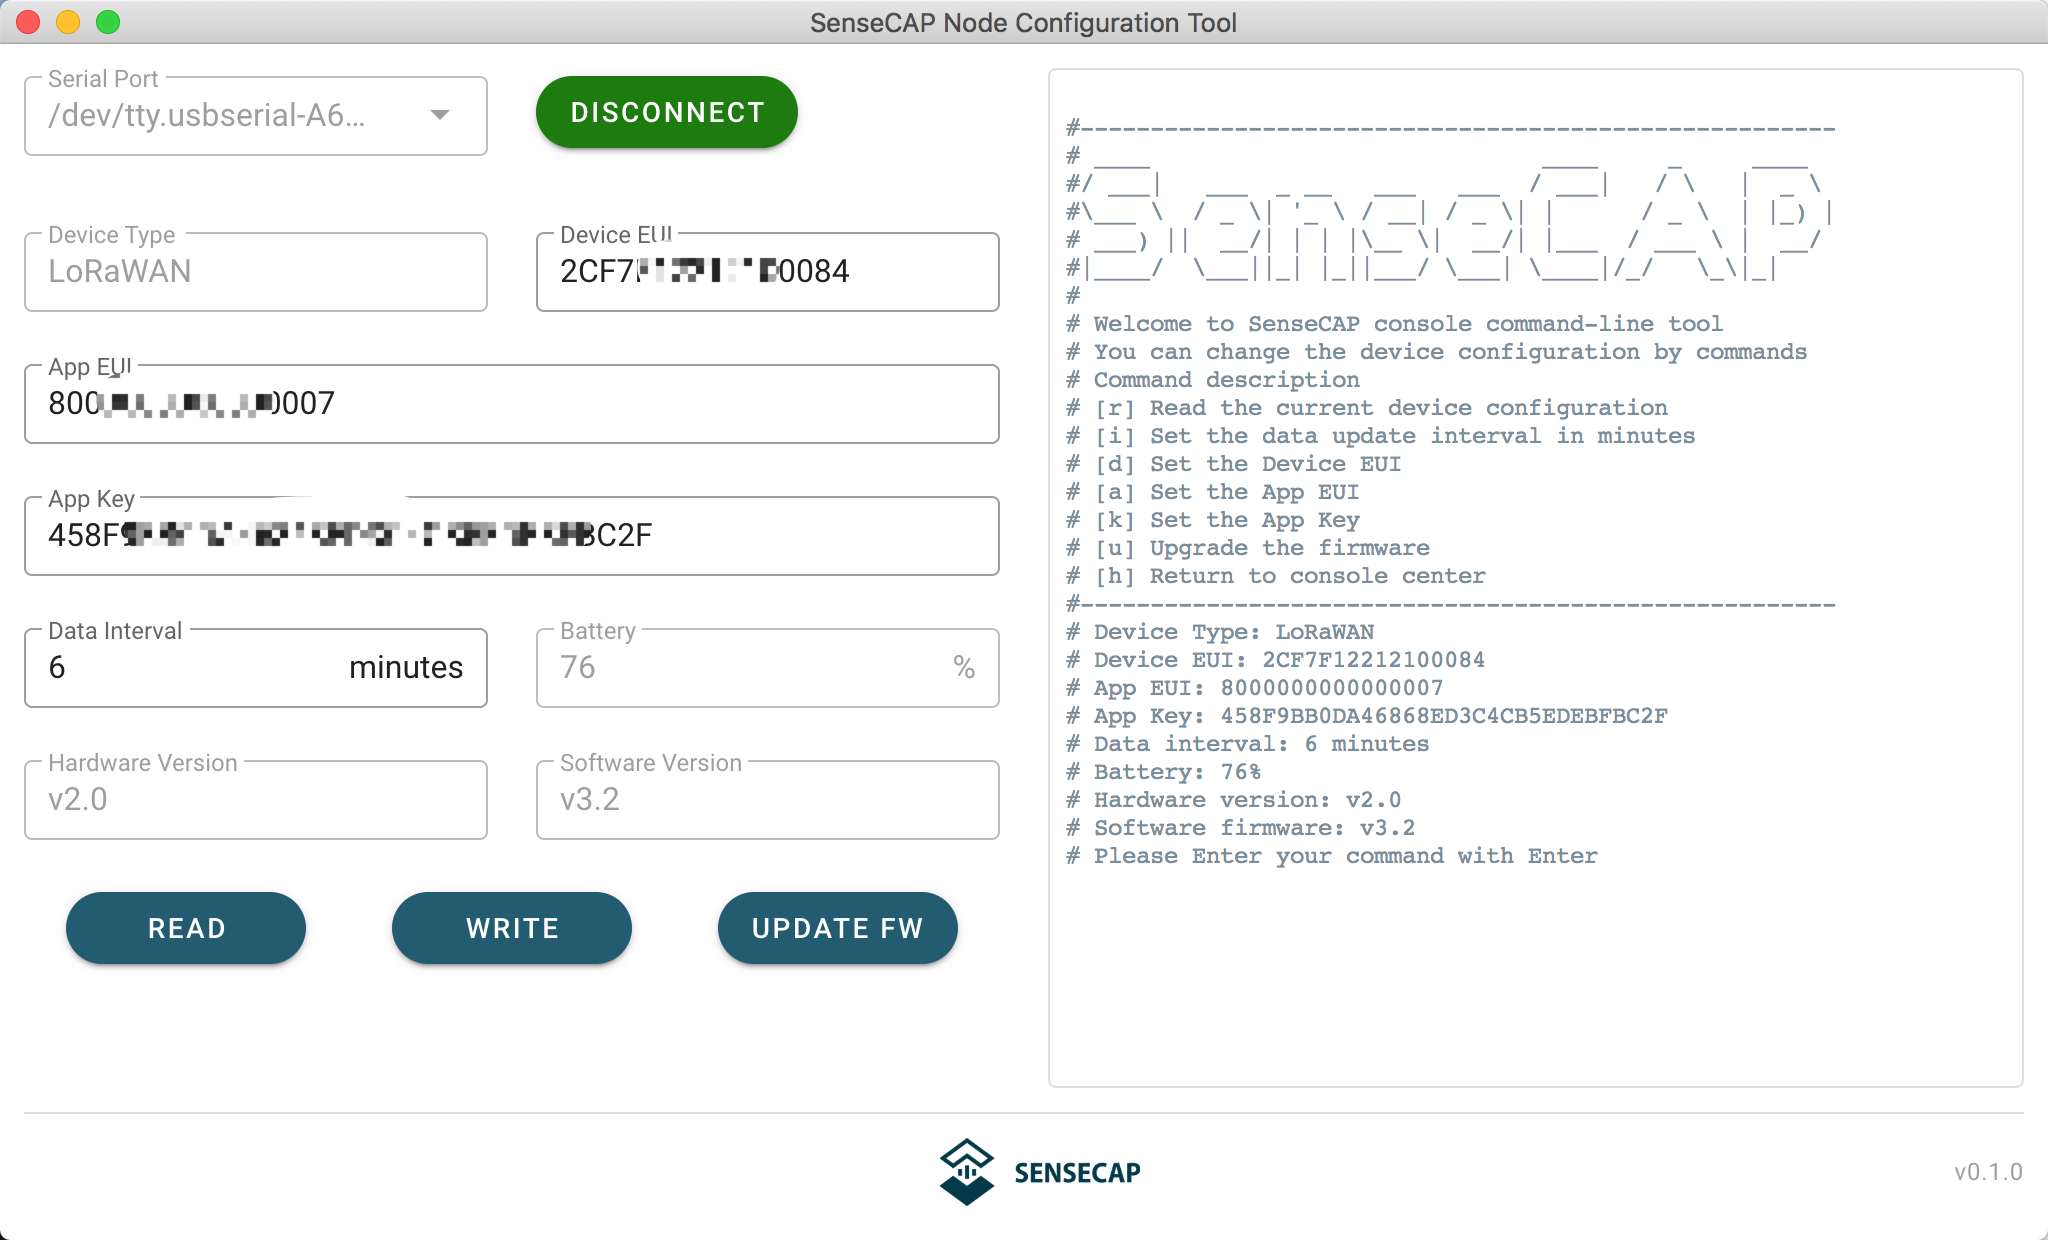Click the Hardware Version v2.0 field
This screenshot has width=2048, height=1240.
(x=256, y=800)
